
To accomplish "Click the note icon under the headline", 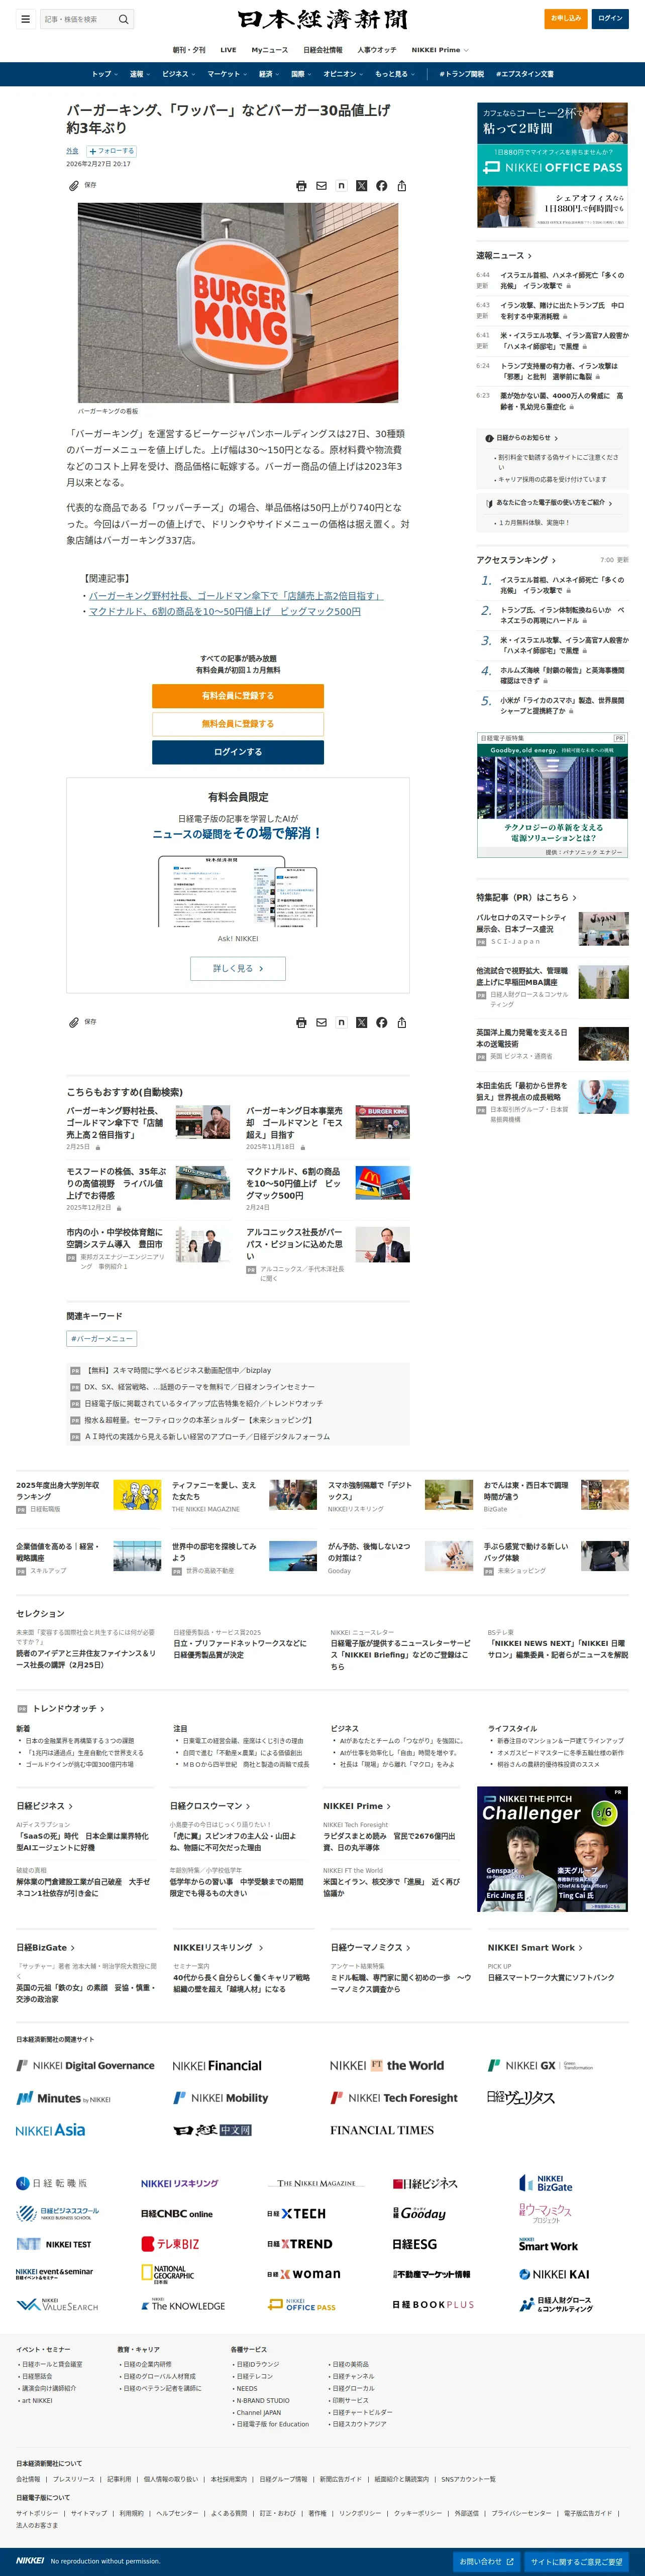I will tap(341, 186).
